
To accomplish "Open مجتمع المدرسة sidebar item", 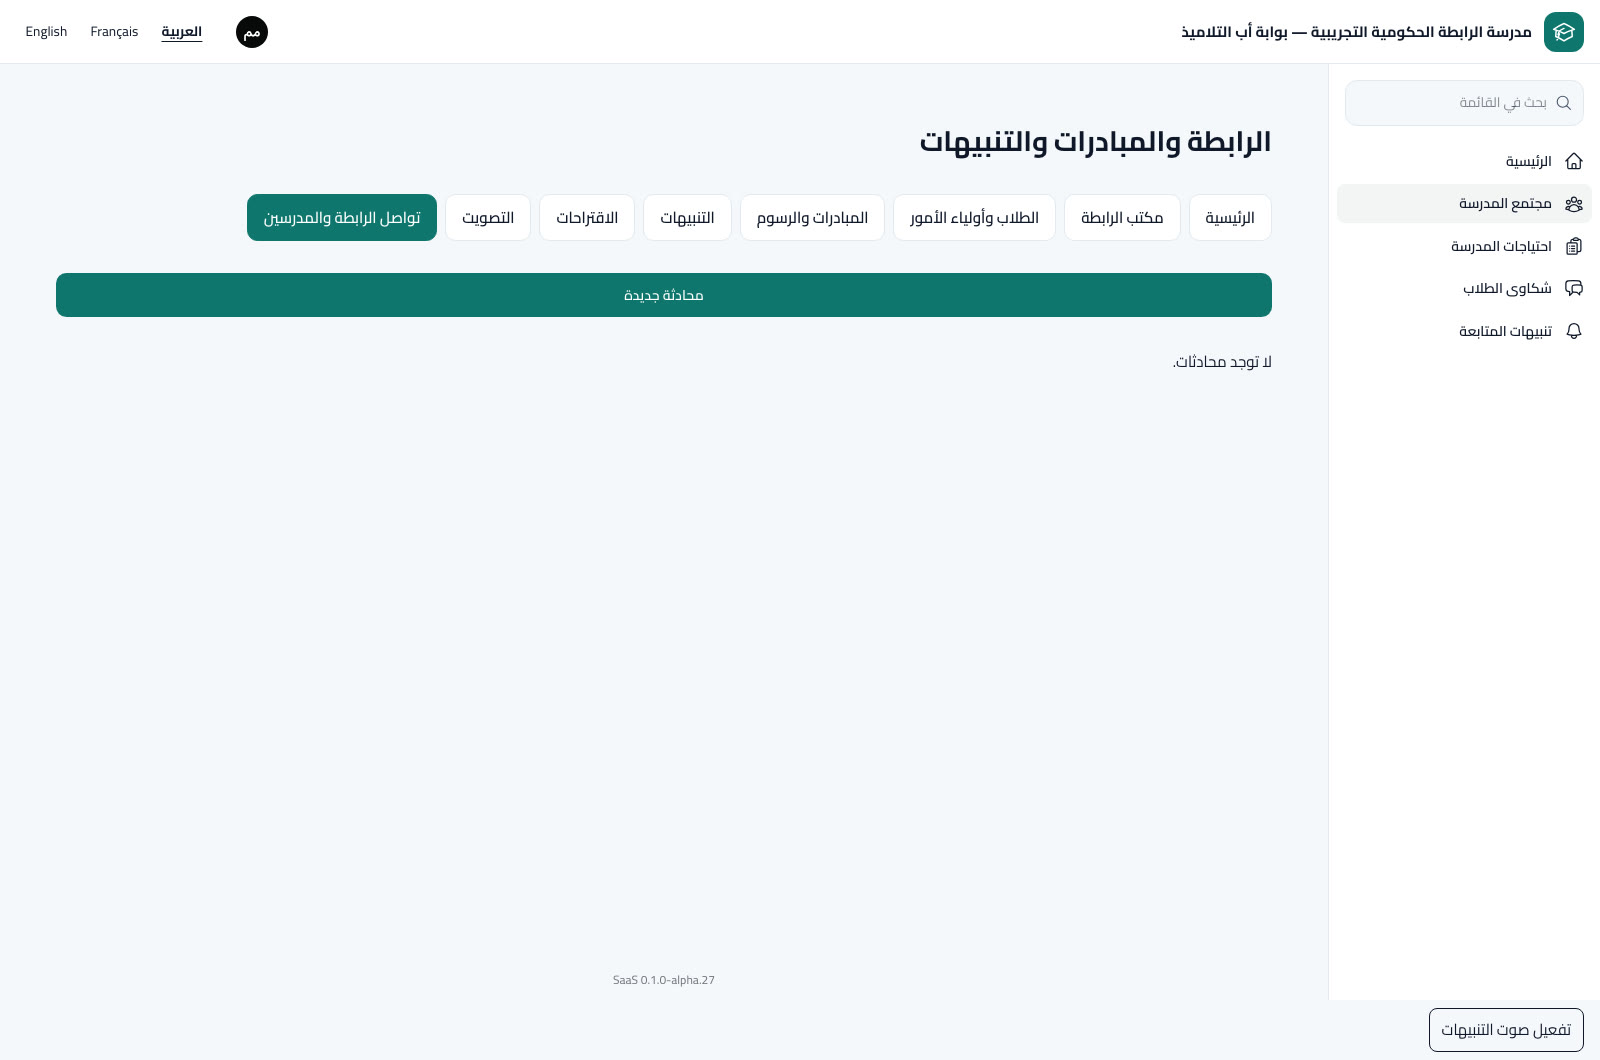I will 1464,204.
